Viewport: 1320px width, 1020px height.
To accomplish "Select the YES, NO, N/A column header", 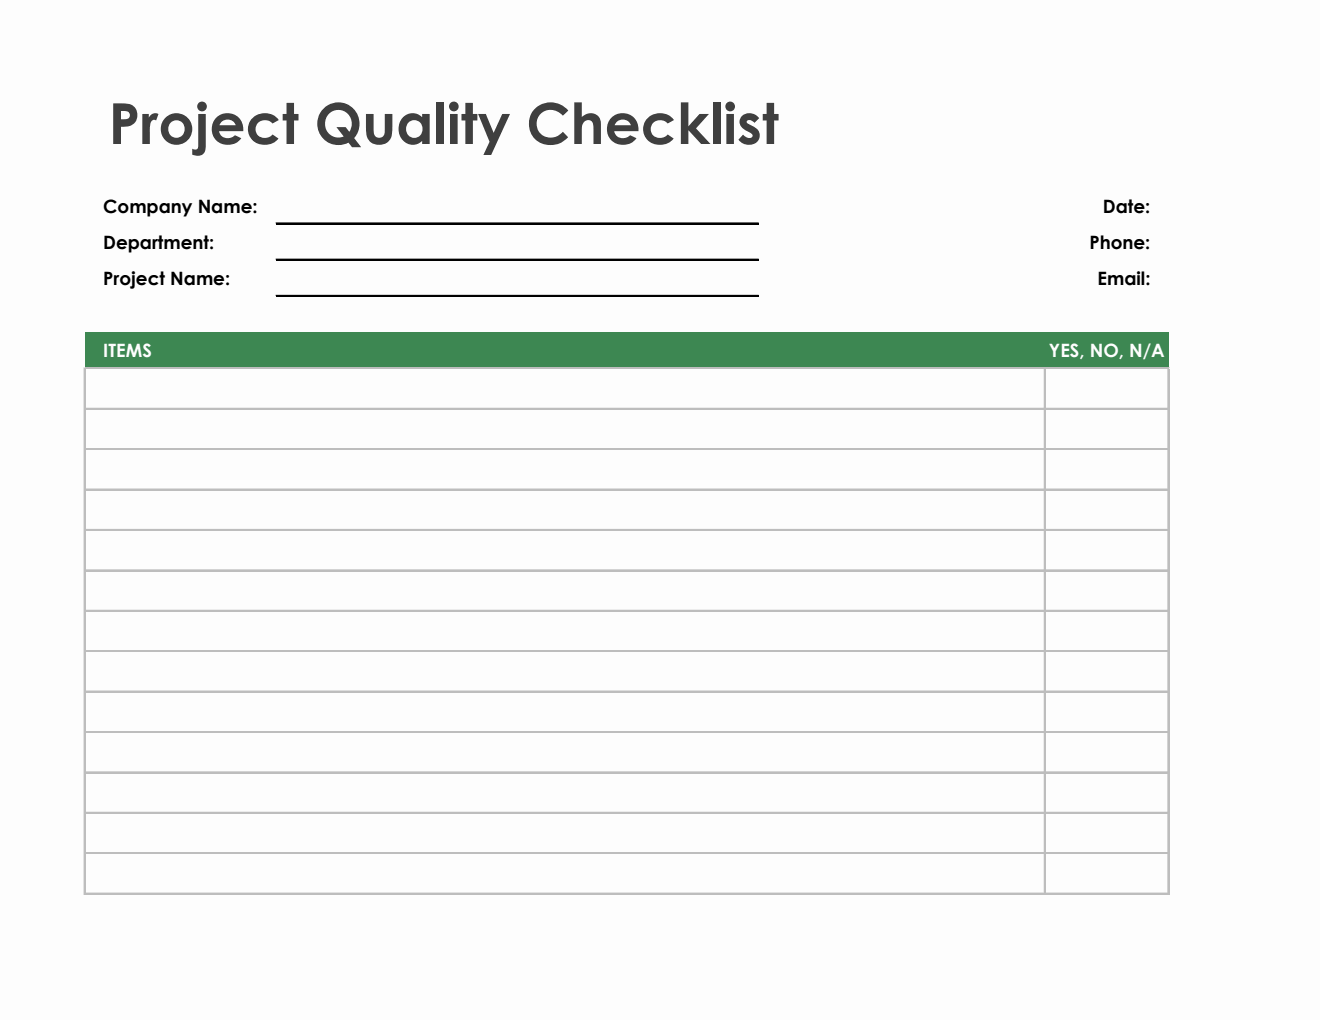I will click(x=1106, y=351).
